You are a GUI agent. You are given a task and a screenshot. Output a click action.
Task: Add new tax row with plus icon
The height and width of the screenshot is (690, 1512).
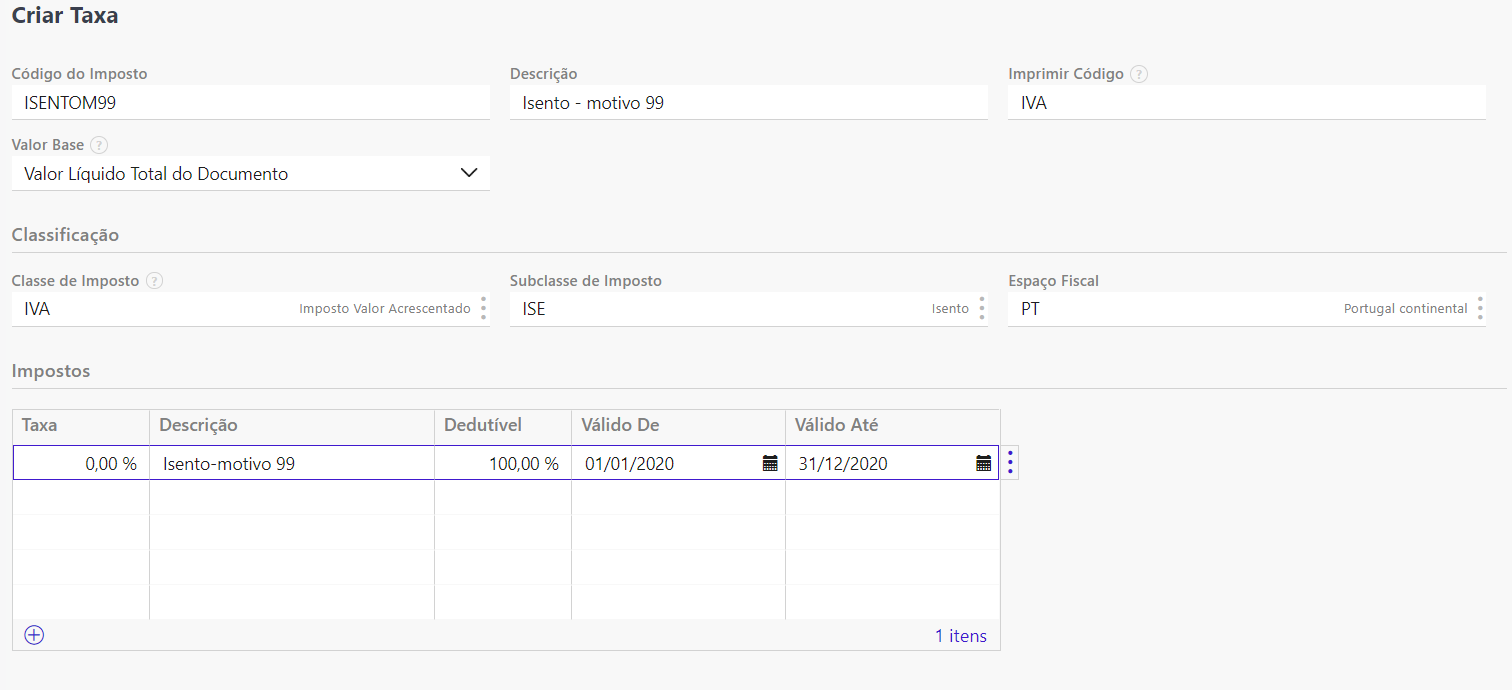tap(34, 635)
